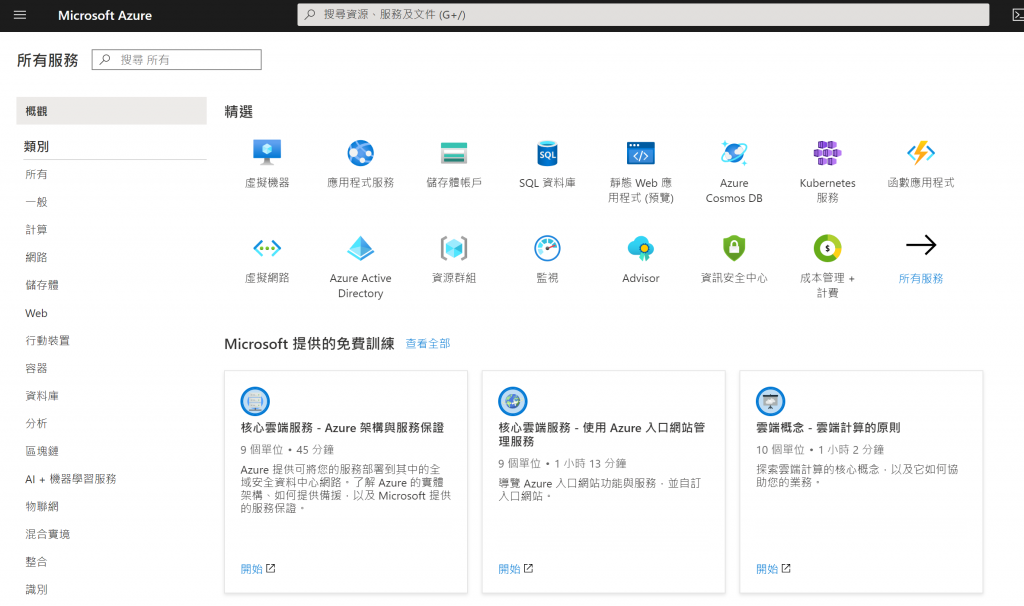1024x606 pixels.
Task: Click the Azure 入口網站管理服務 training card icon
Action: [x=513, y=401]
